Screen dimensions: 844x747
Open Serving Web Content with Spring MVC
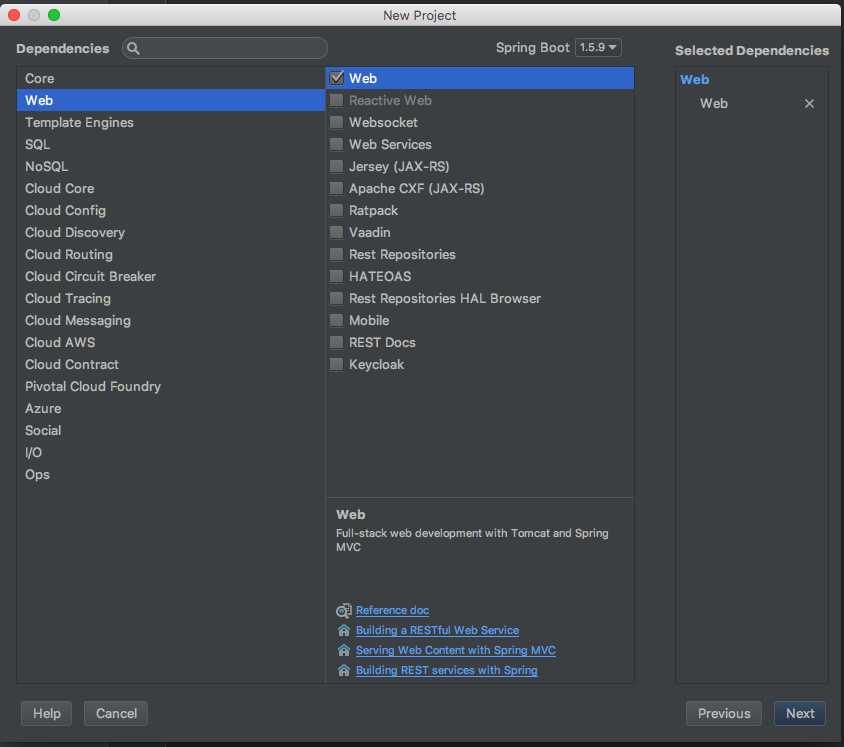[x=455, y=650]
